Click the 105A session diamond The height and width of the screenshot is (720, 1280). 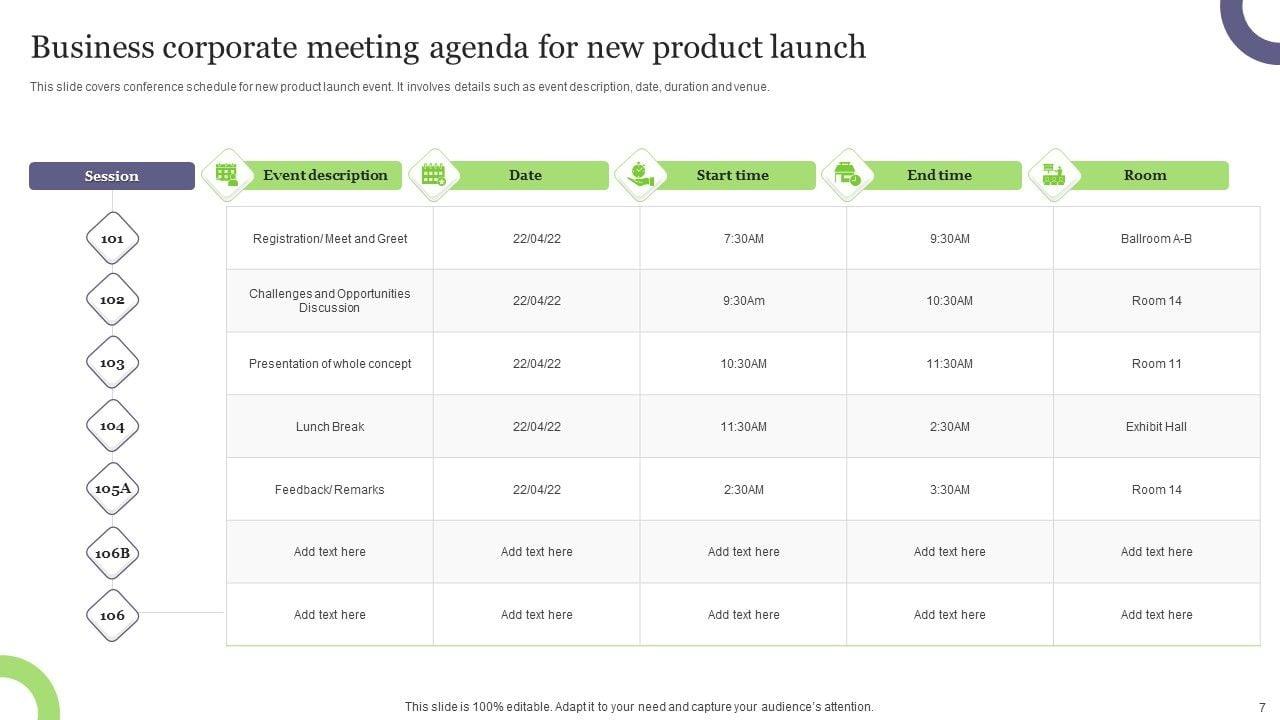pos(112,489)
